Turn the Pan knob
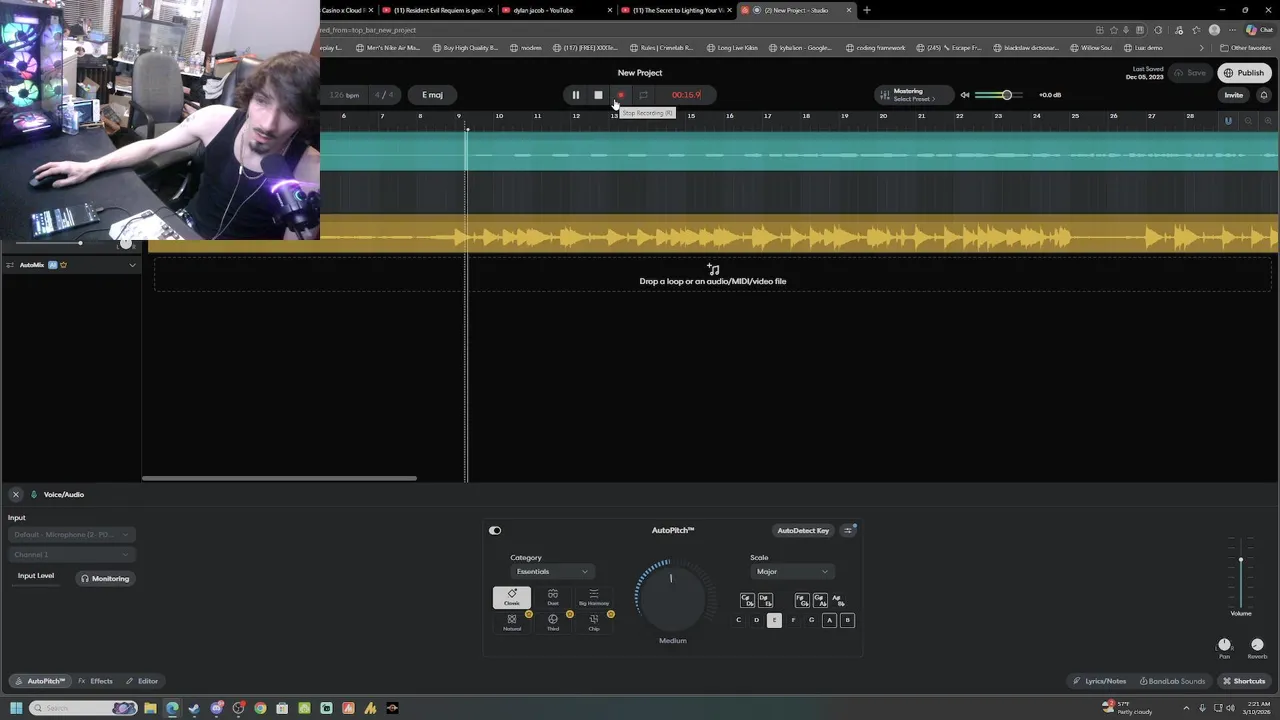This screenshot has width=1280, height=720. pos(1224,644)
